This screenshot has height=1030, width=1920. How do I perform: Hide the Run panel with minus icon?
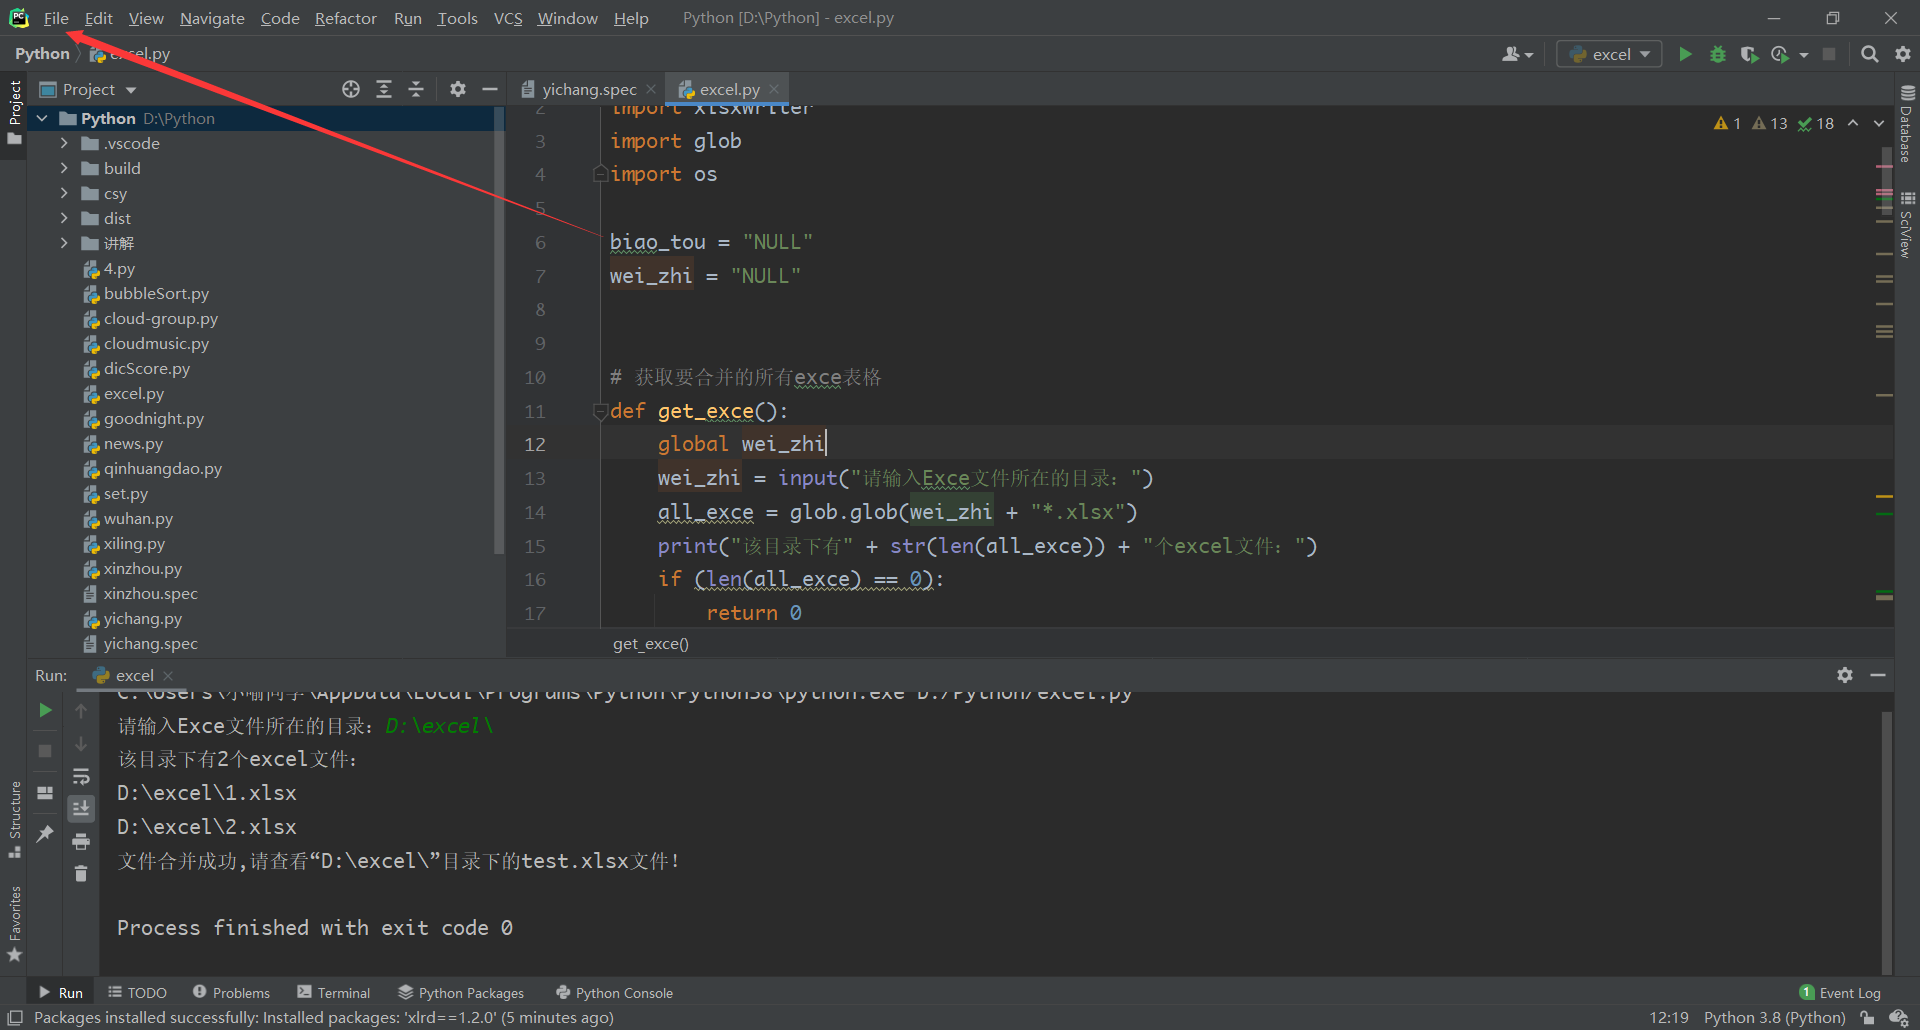point(1878,675)
